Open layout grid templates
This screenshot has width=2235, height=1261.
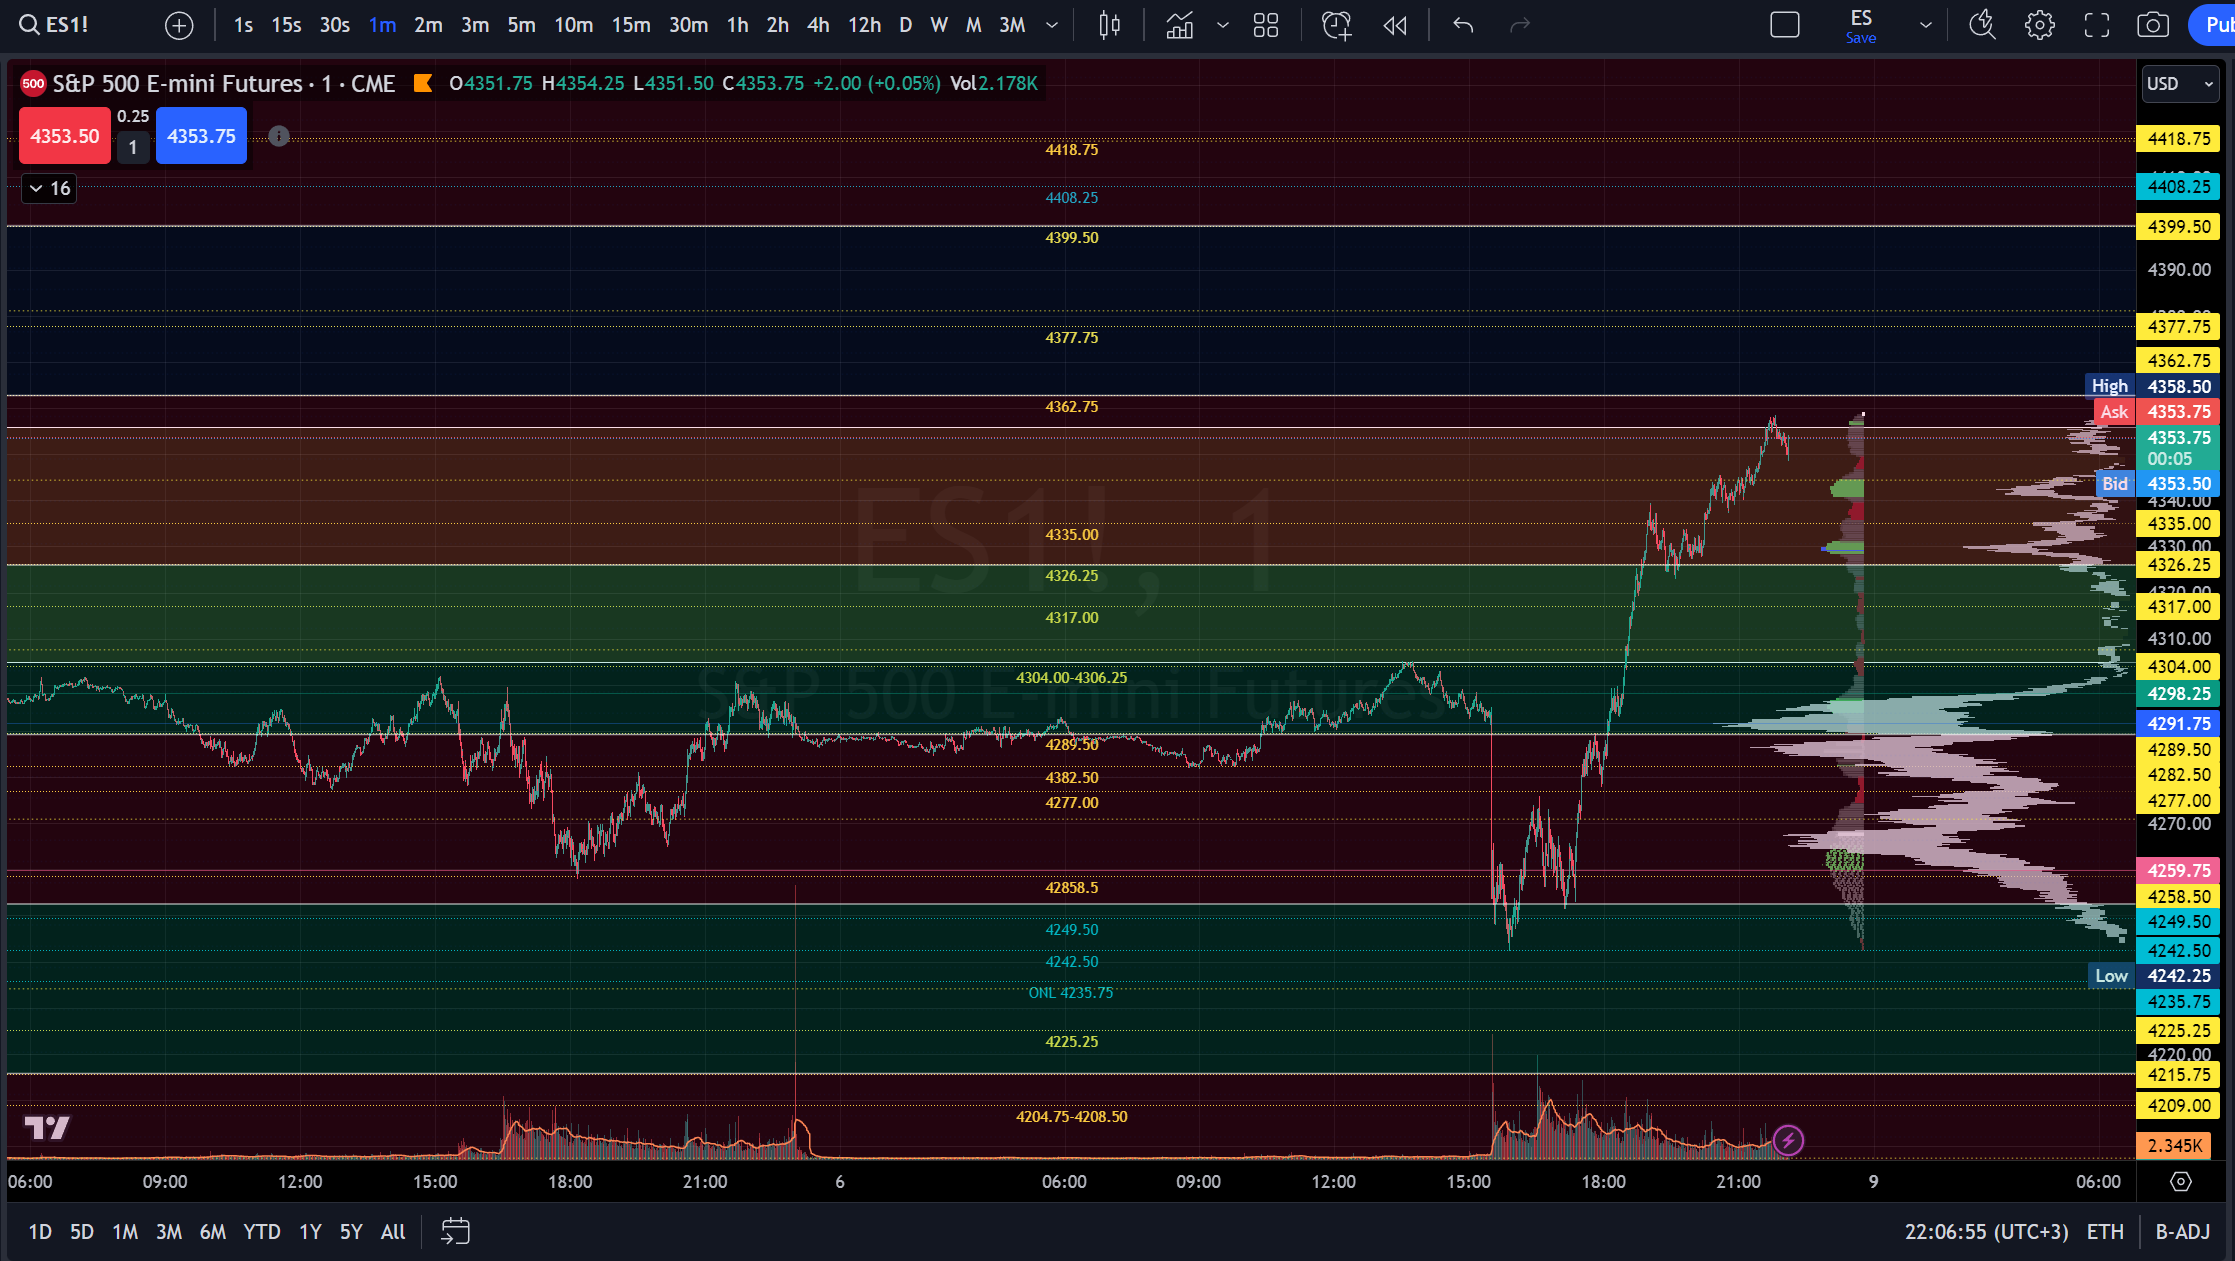click(x=1266, y=25)
